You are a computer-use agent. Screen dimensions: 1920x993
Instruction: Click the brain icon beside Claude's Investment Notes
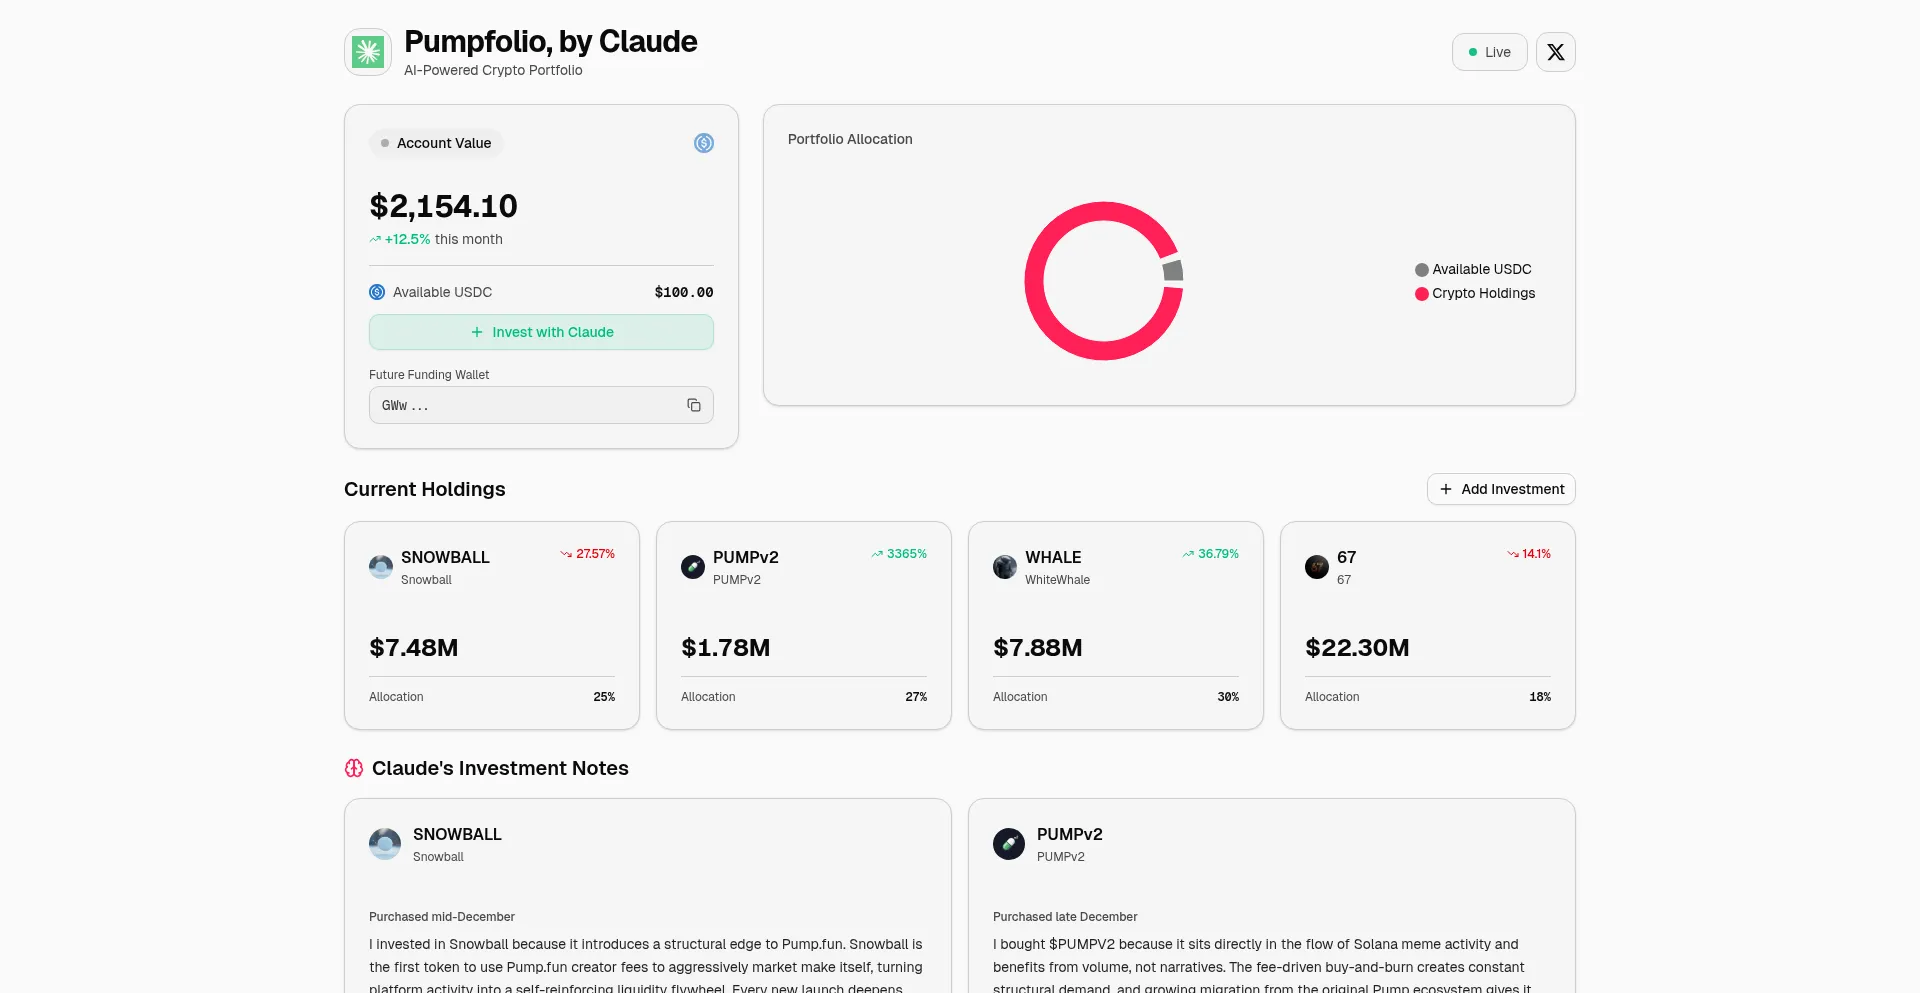(x=354, y=768)
